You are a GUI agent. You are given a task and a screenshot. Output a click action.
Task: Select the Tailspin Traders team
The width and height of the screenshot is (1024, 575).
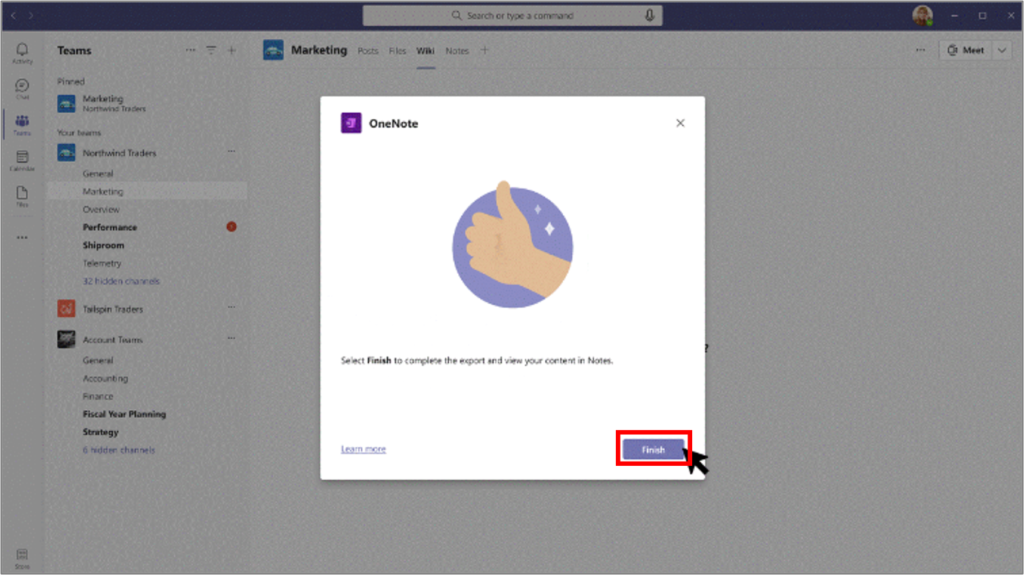point(112,309)
